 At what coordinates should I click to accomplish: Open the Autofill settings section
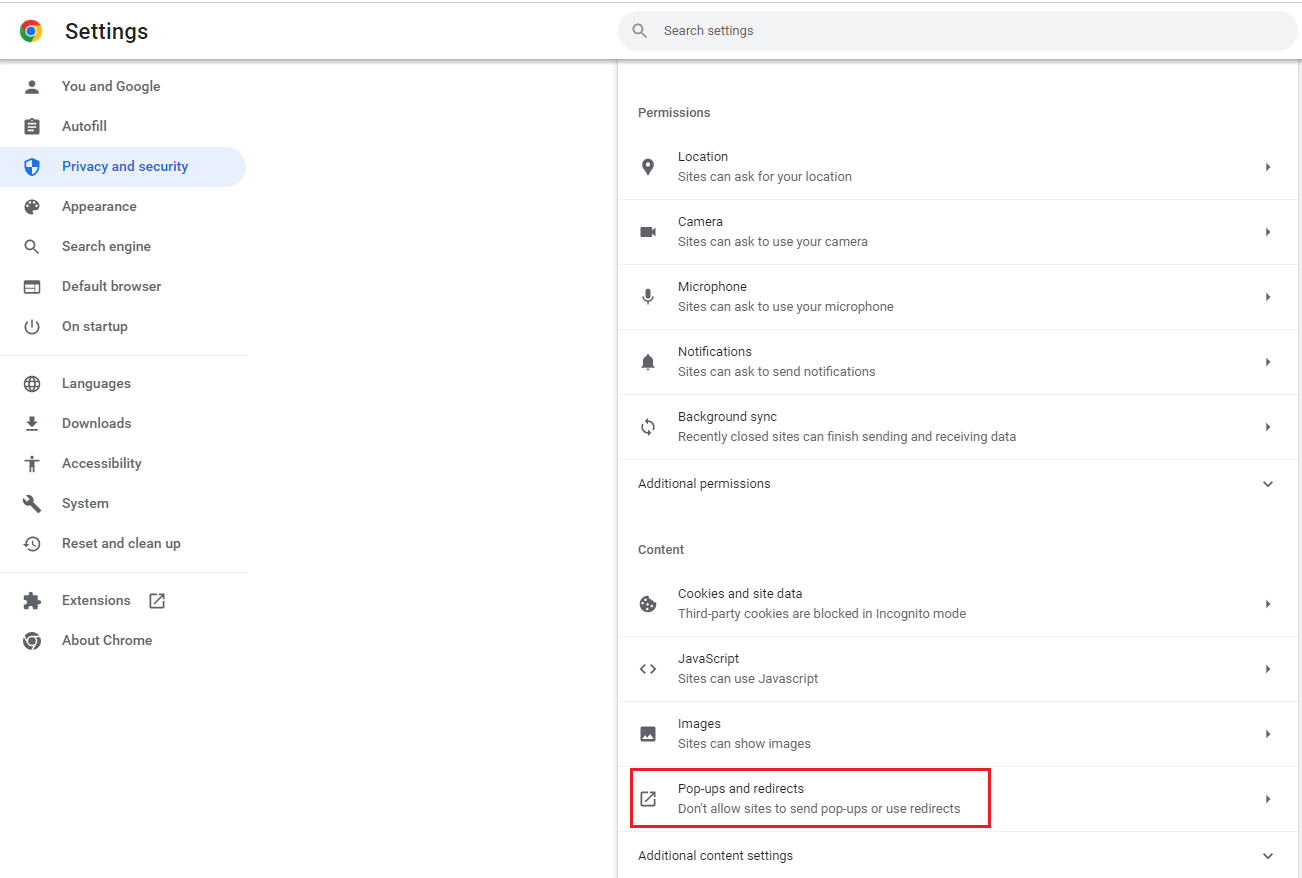(84, 126)
